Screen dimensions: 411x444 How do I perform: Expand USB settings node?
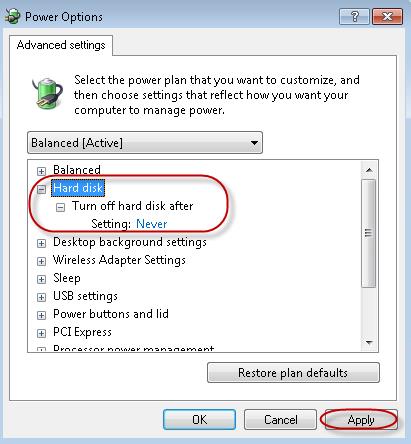click(41, 297)
